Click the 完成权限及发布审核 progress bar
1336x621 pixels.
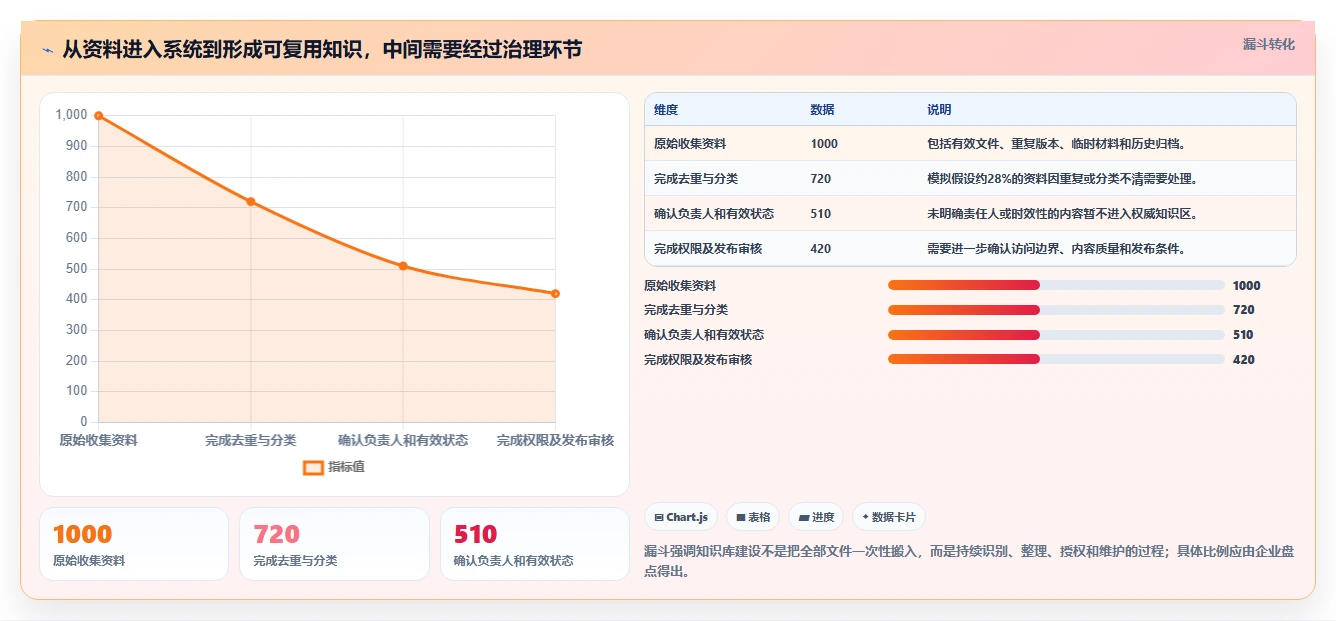pos(1056,359)
